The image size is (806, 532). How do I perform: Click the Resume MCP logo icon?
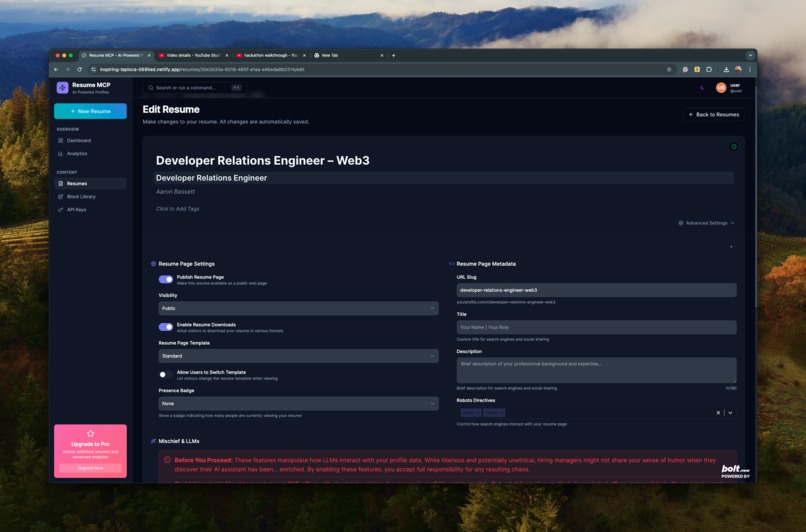click(62, 88)
